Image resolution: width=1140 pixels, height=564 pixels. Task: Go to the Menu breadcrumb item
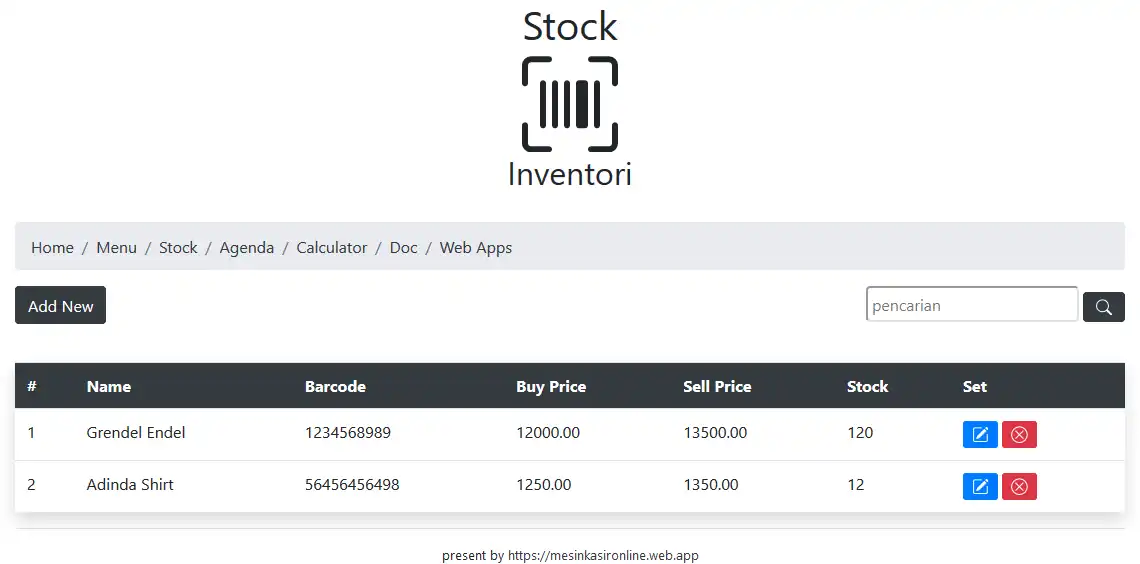116,248
